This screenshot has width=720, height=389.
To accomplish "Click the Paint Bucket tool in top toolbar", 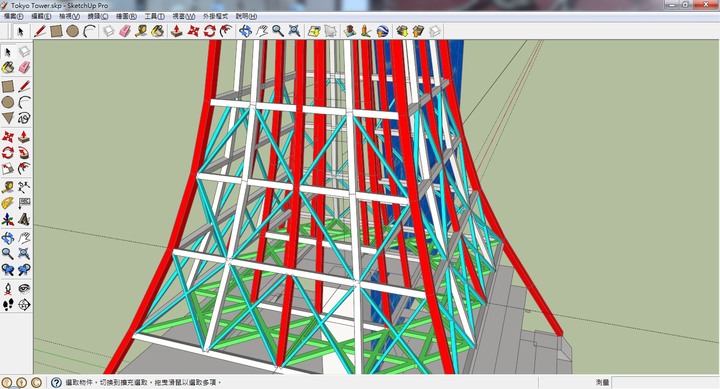I will (158, 31).
